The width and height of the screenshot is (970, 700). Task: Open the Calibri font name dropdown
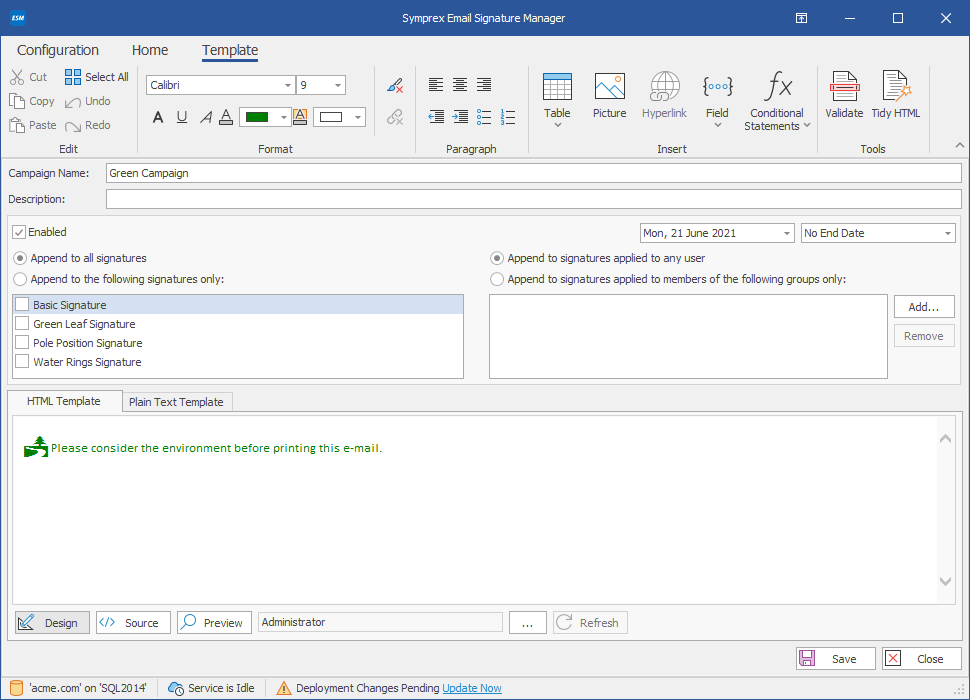[288, 85]
